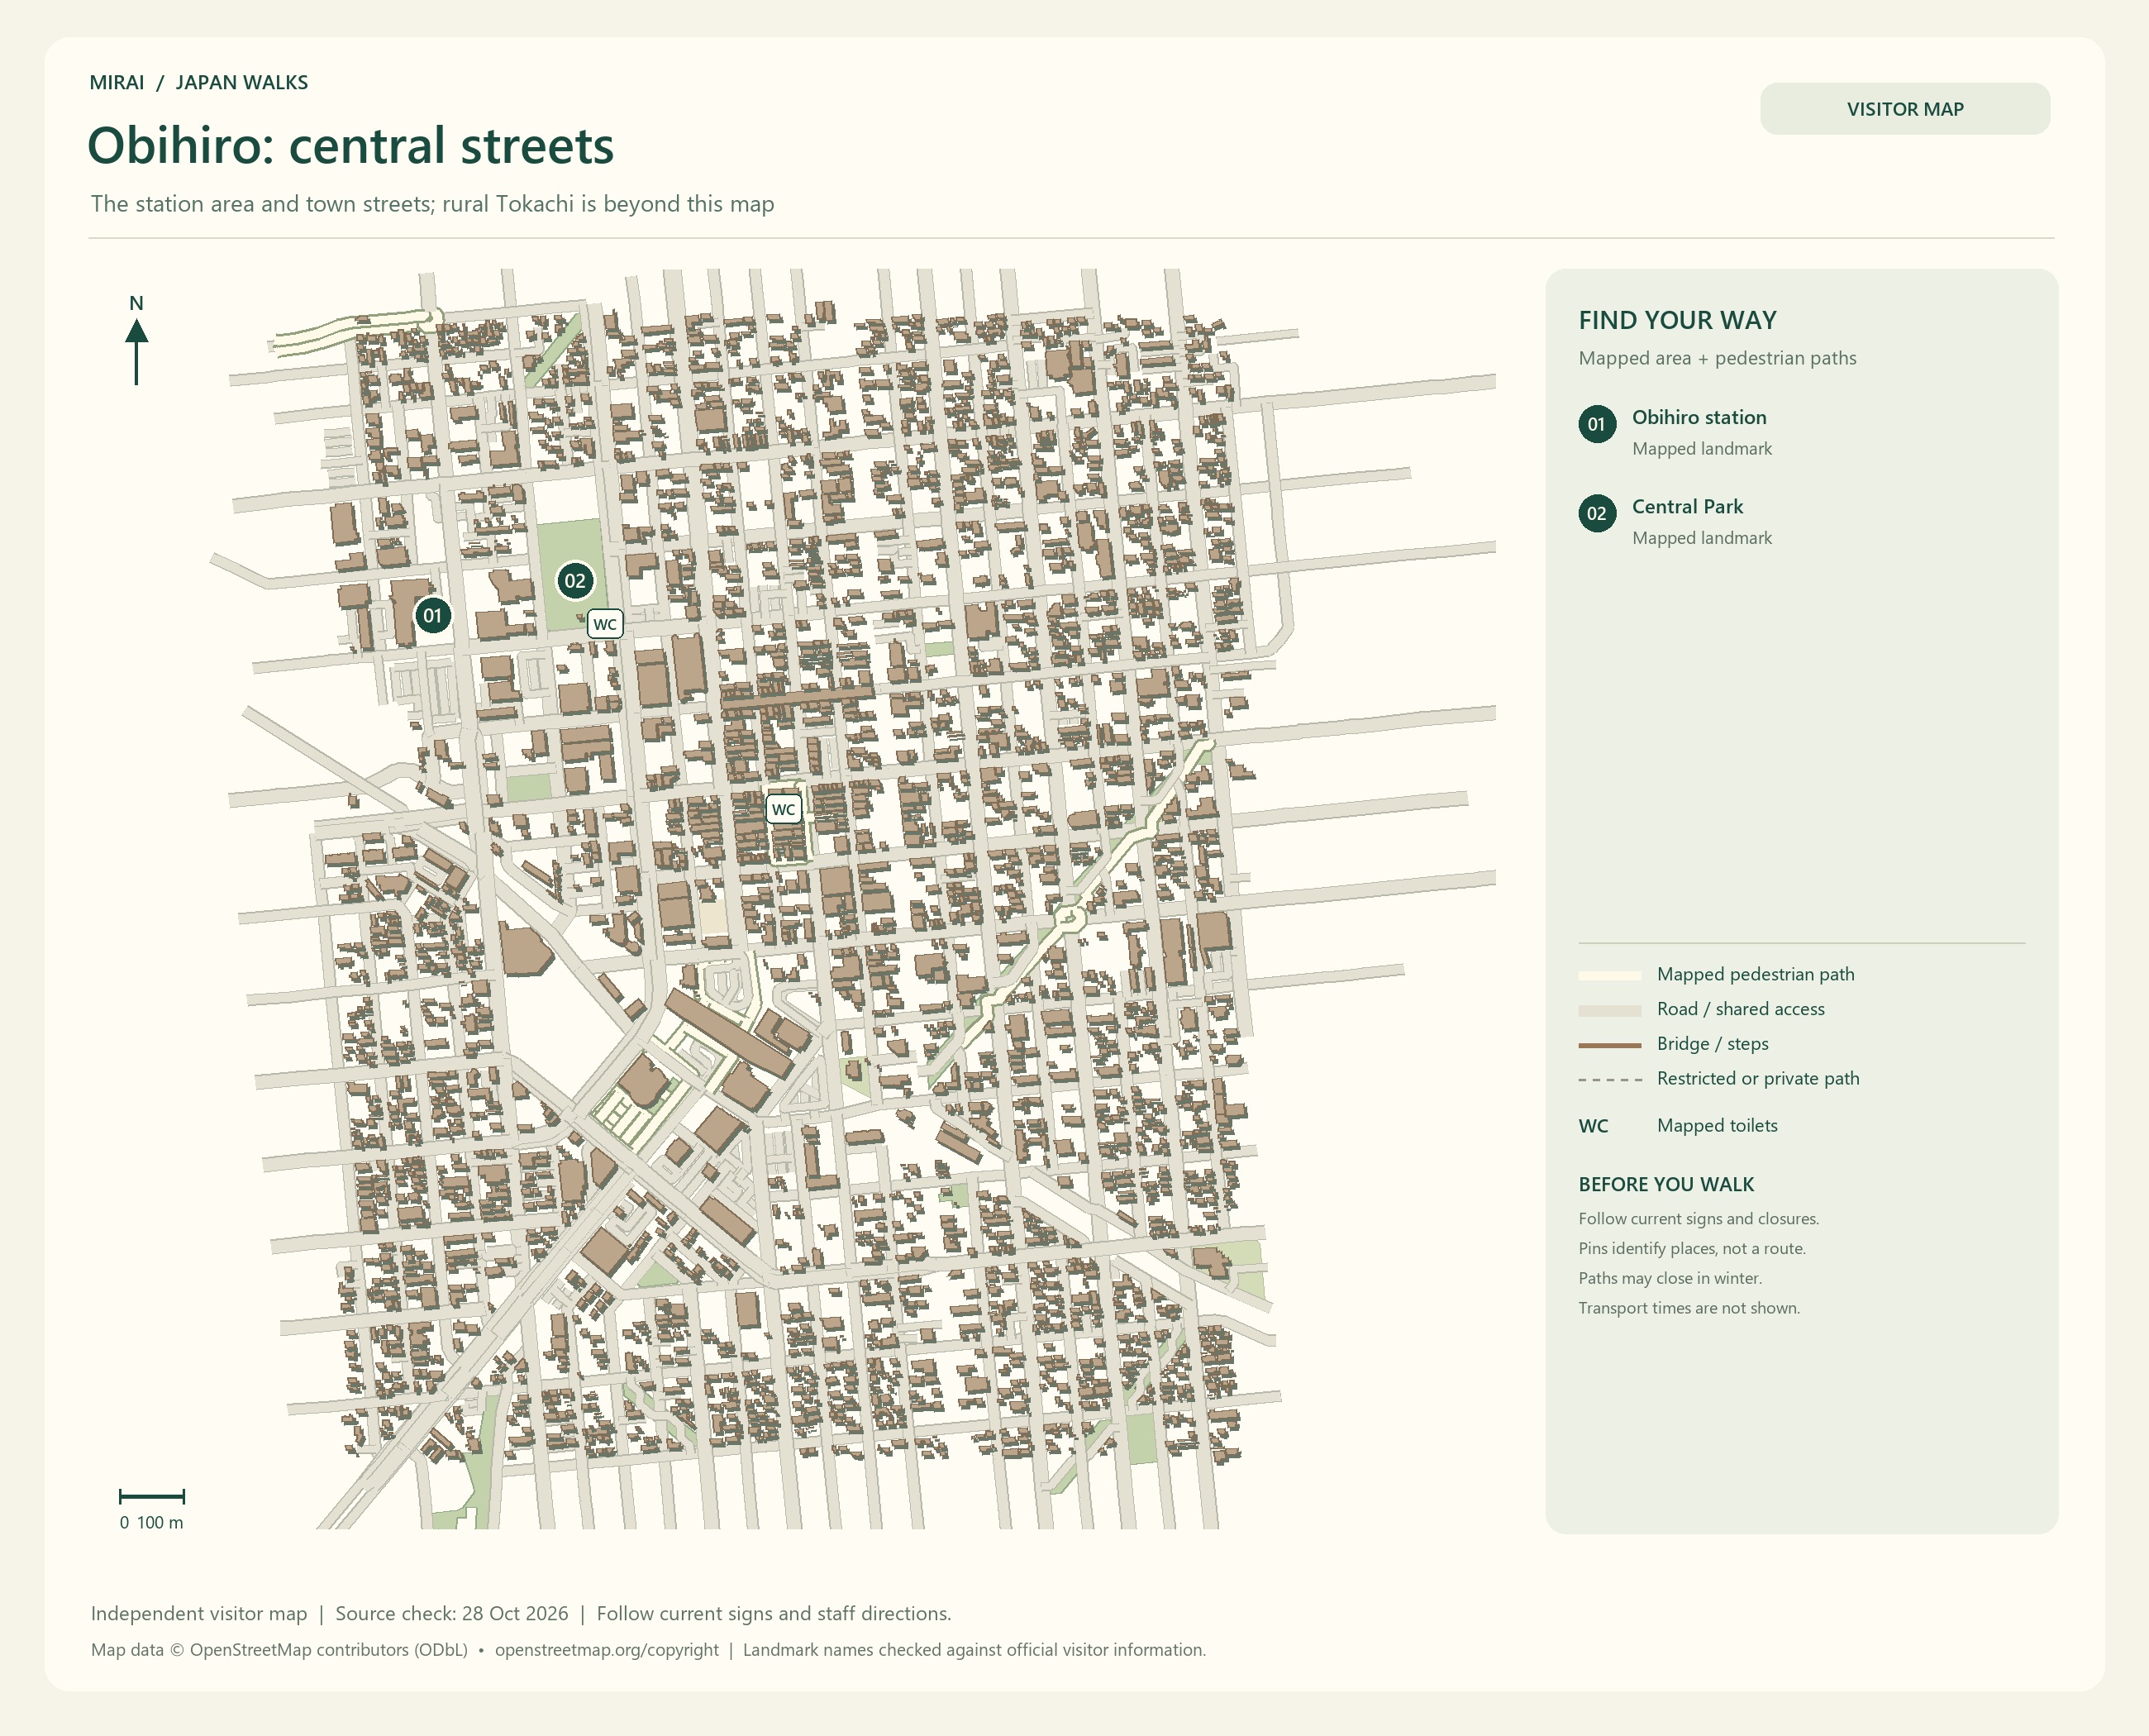Click the JAPAN WALKS breadcrumb text

[242, 83]
